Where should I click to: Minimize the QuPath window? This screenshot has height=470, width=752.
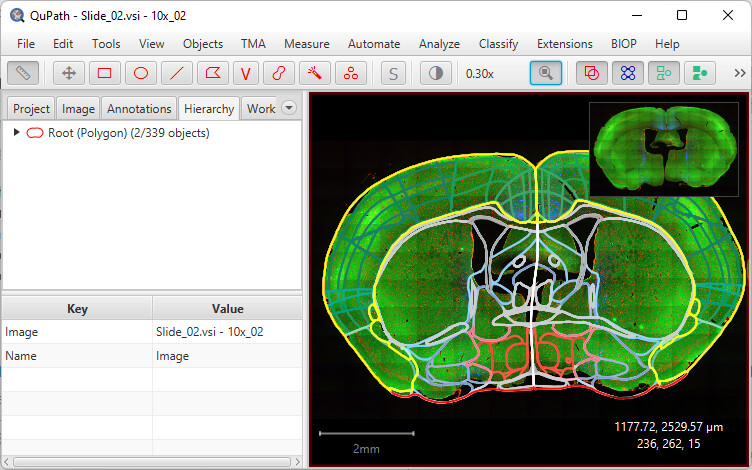[637, 15]
